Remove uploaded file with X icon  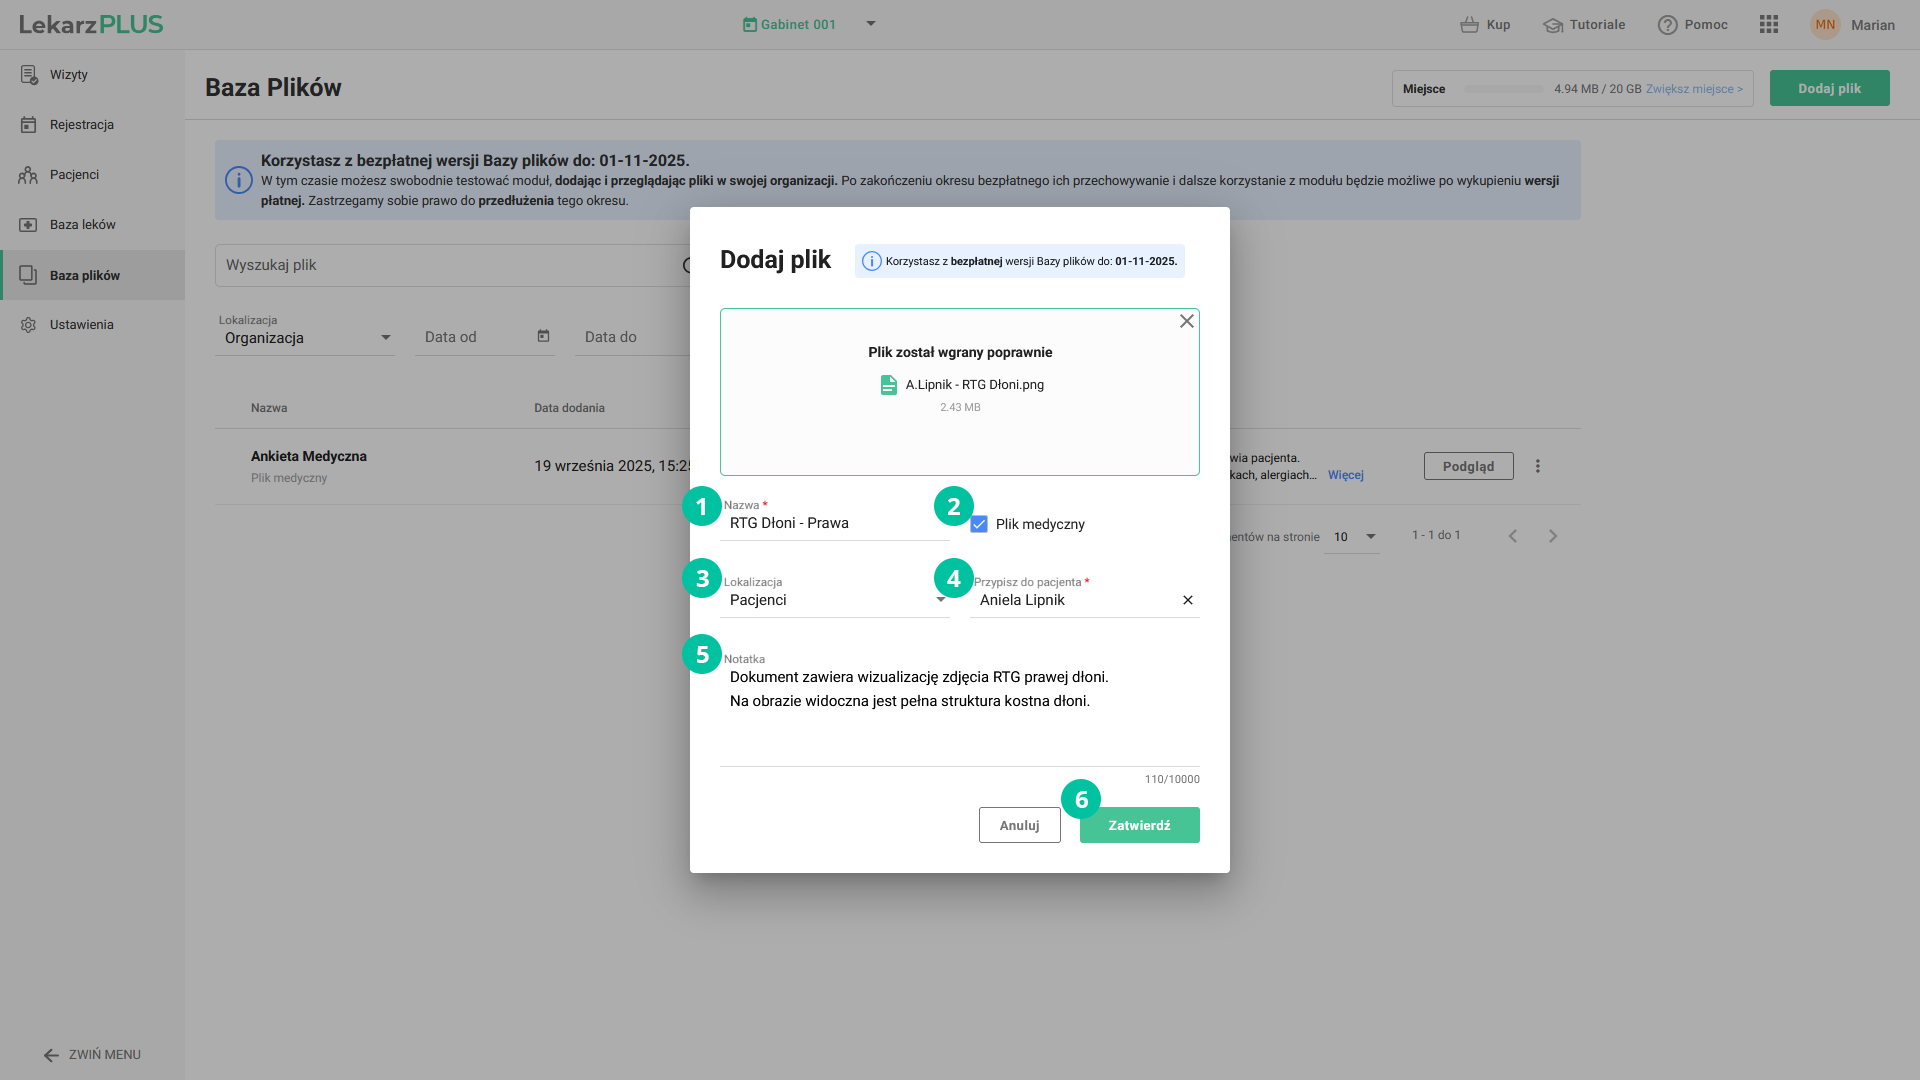pyautogui.click(x=1186, y=321)
